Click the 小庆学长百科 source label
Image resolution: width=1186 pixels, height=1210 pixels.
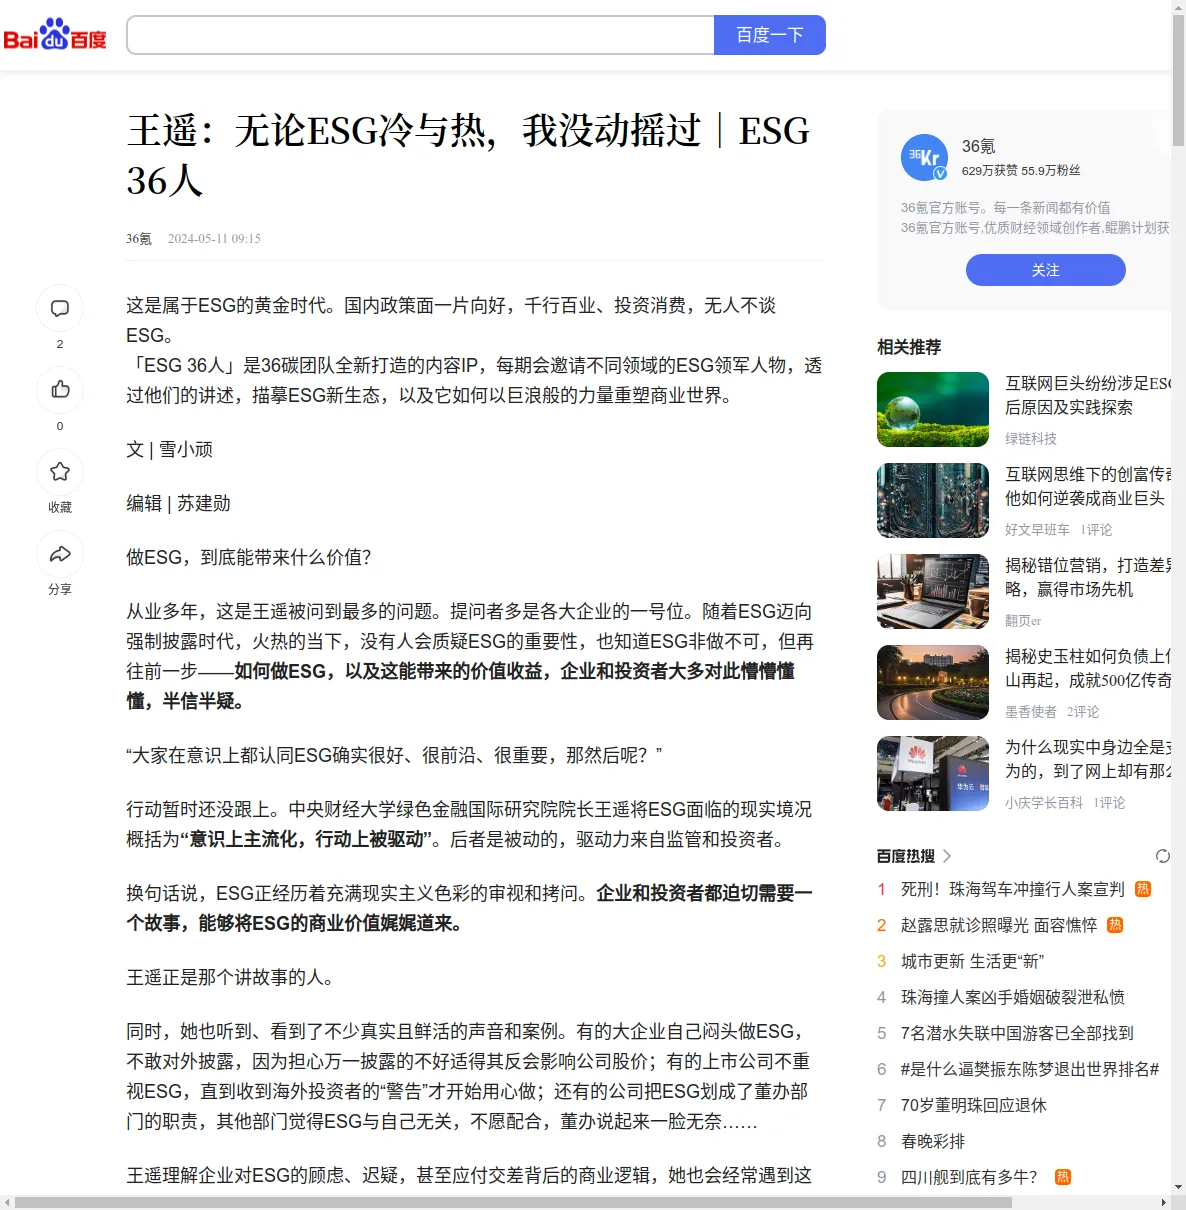1044,803
